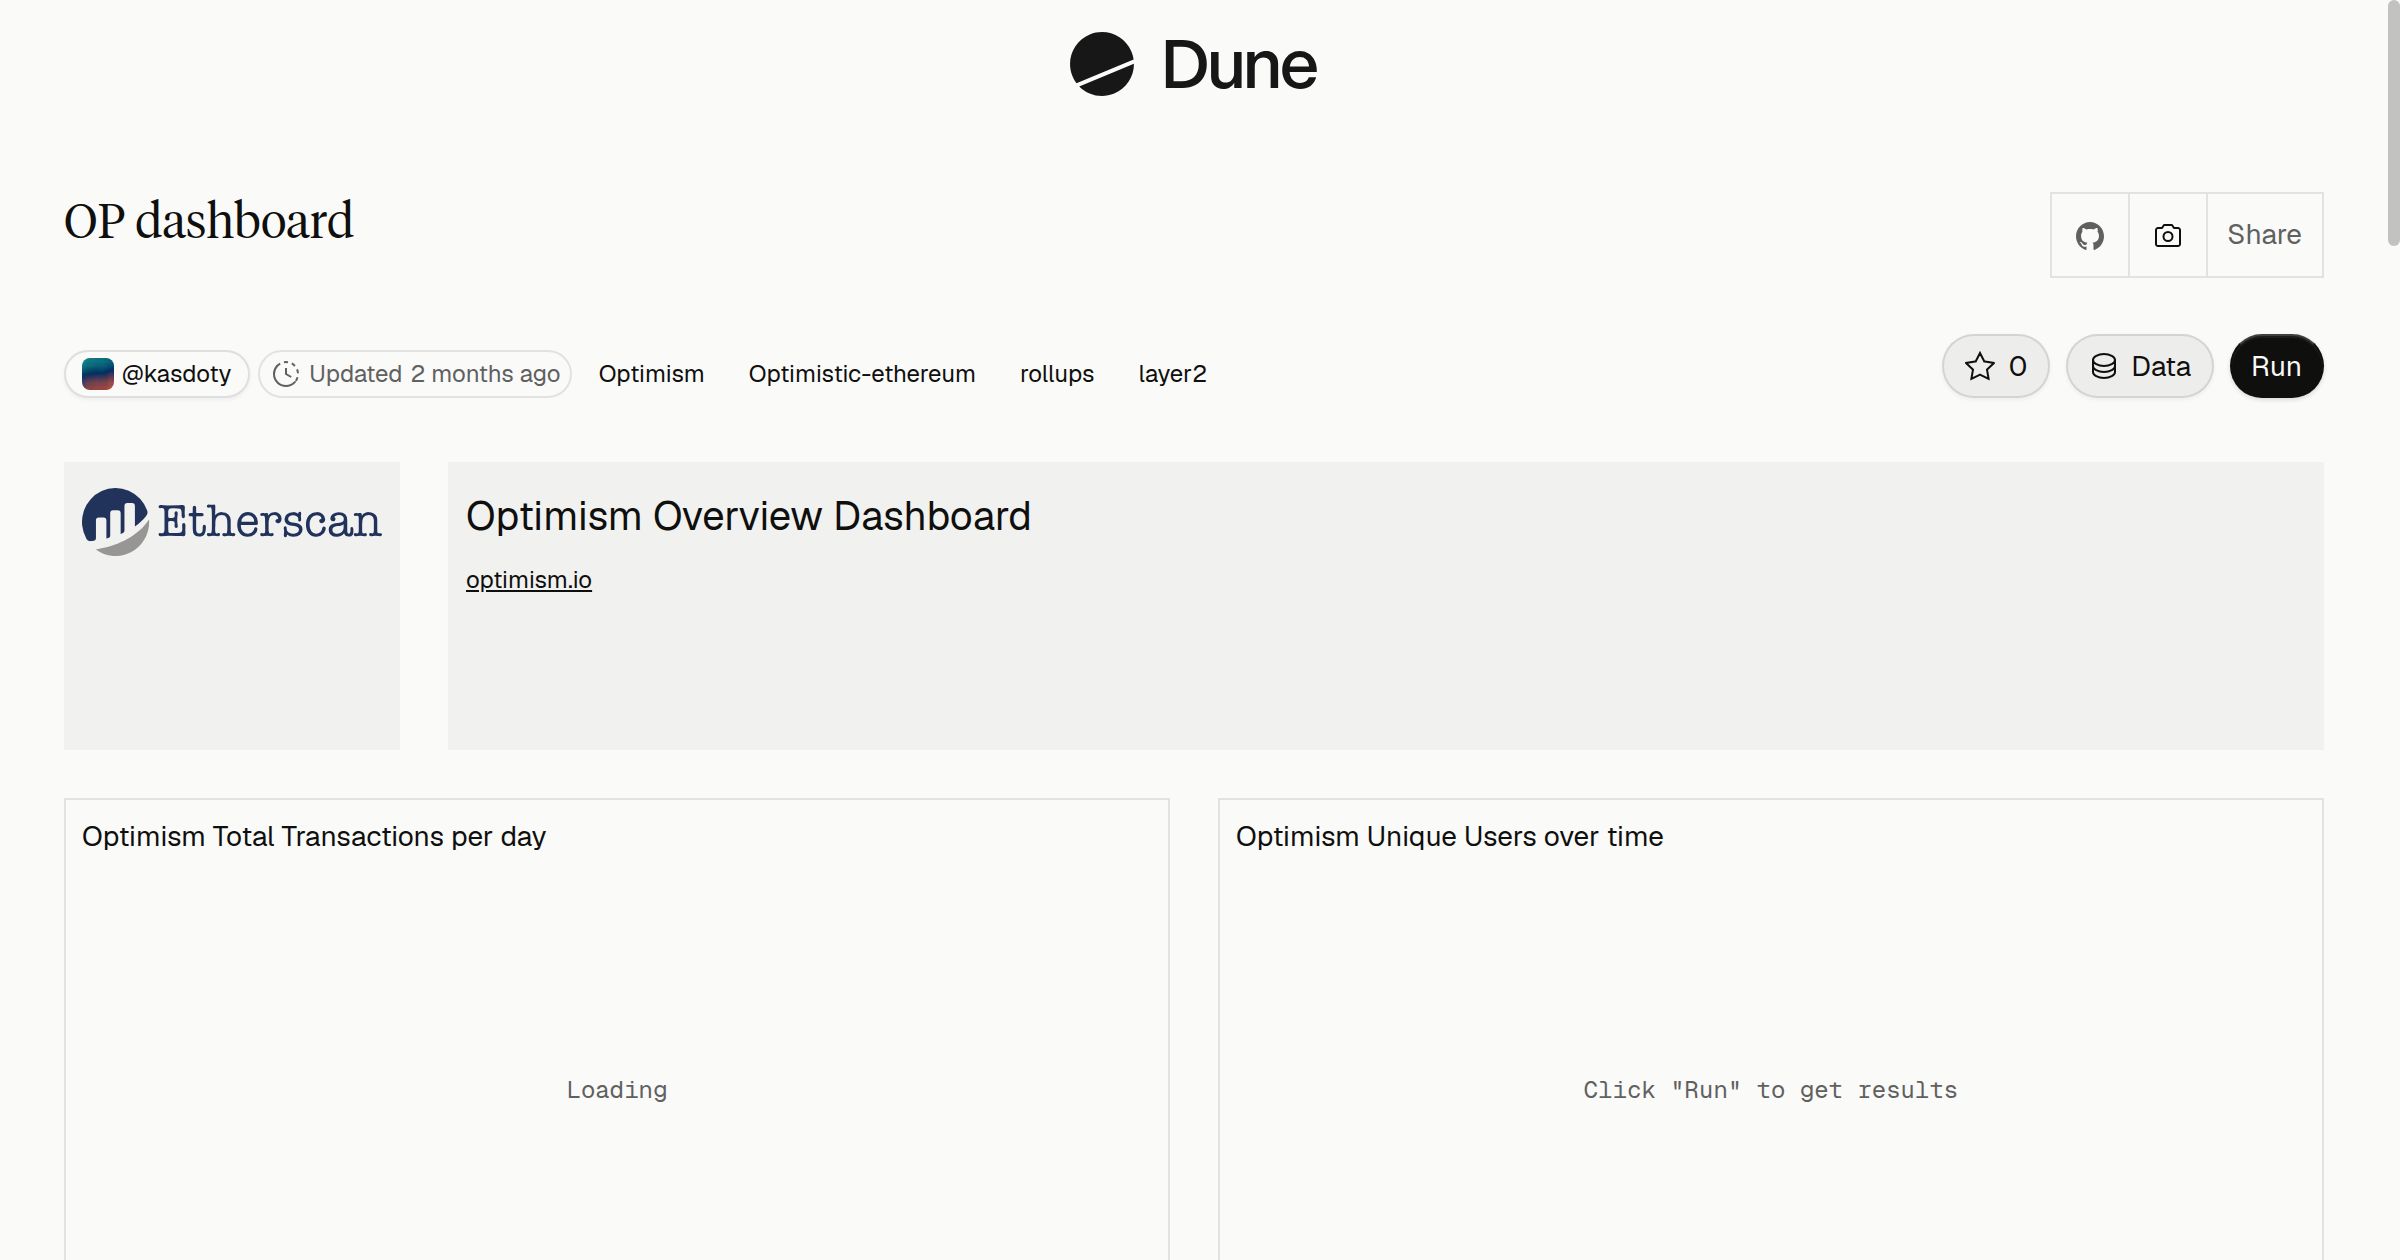Star this dashboard
2400x1260 pixels.
pos(1995,366)
